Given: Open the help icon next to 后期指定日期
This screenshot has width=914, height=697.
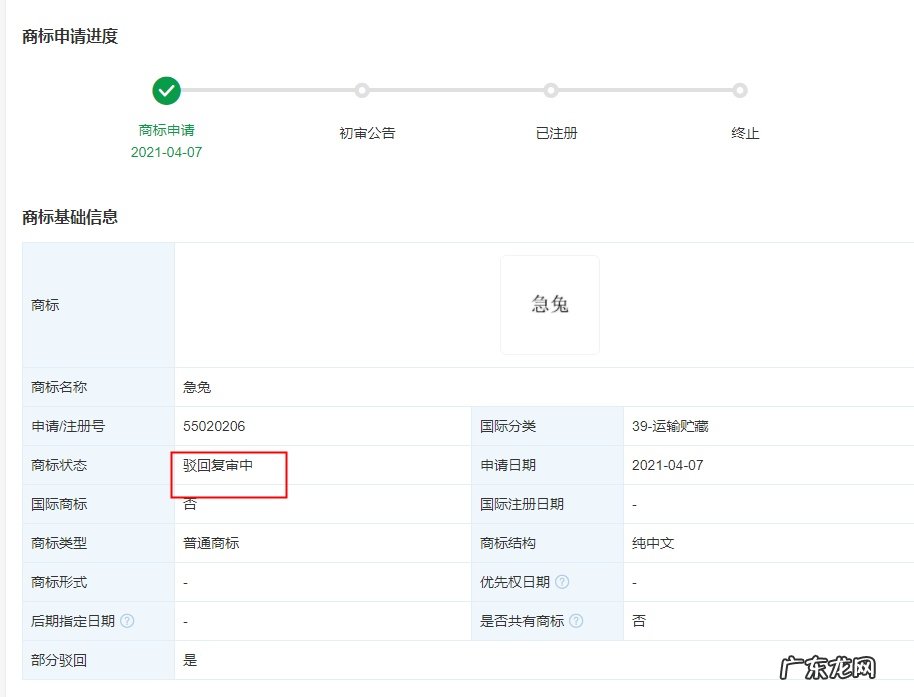Looking at the screenshot, I should click(x=126, y=621).
